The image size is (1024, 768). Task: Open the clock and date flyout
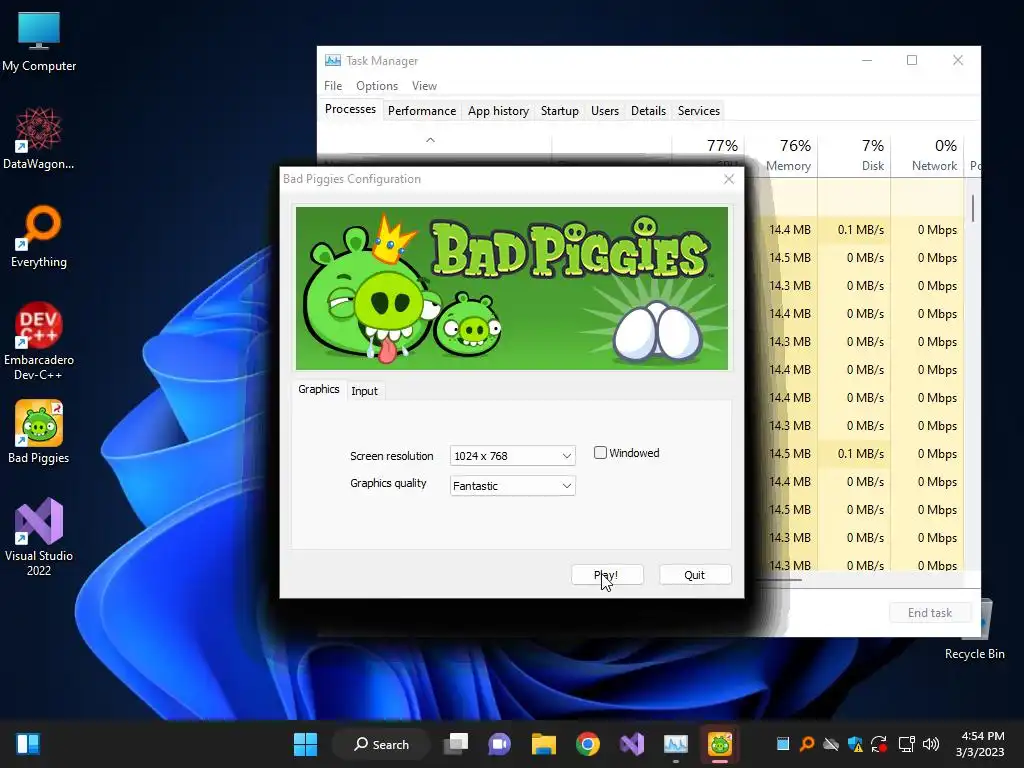982,744
